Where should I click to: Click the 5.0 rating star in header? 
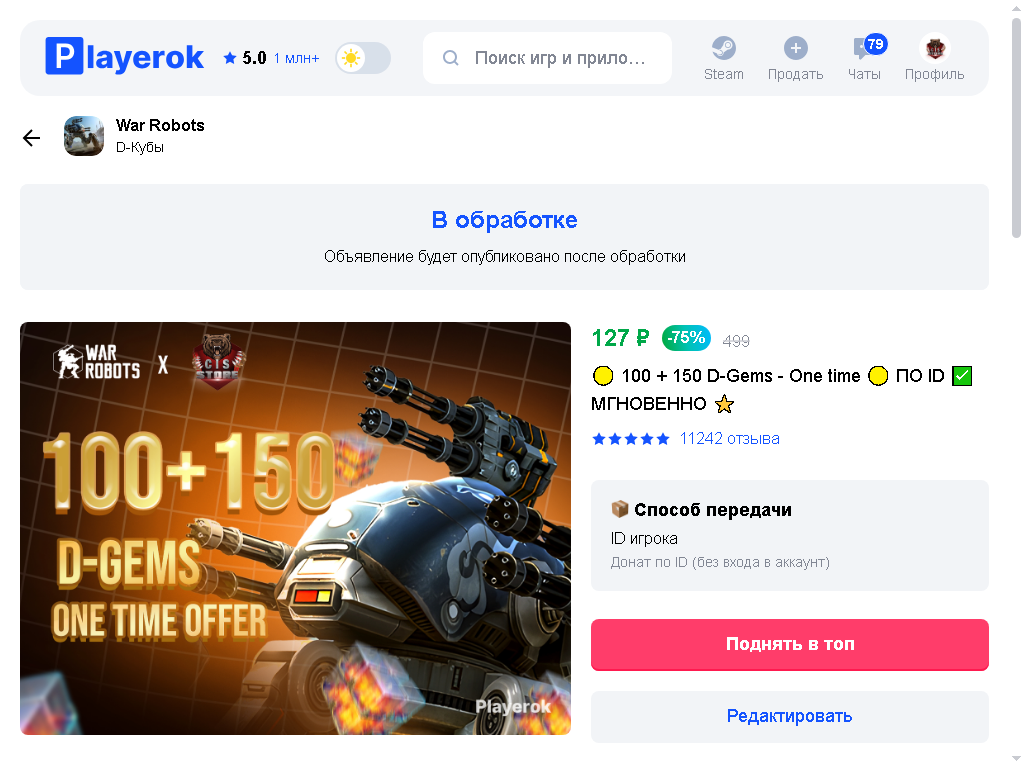(229, 58)
